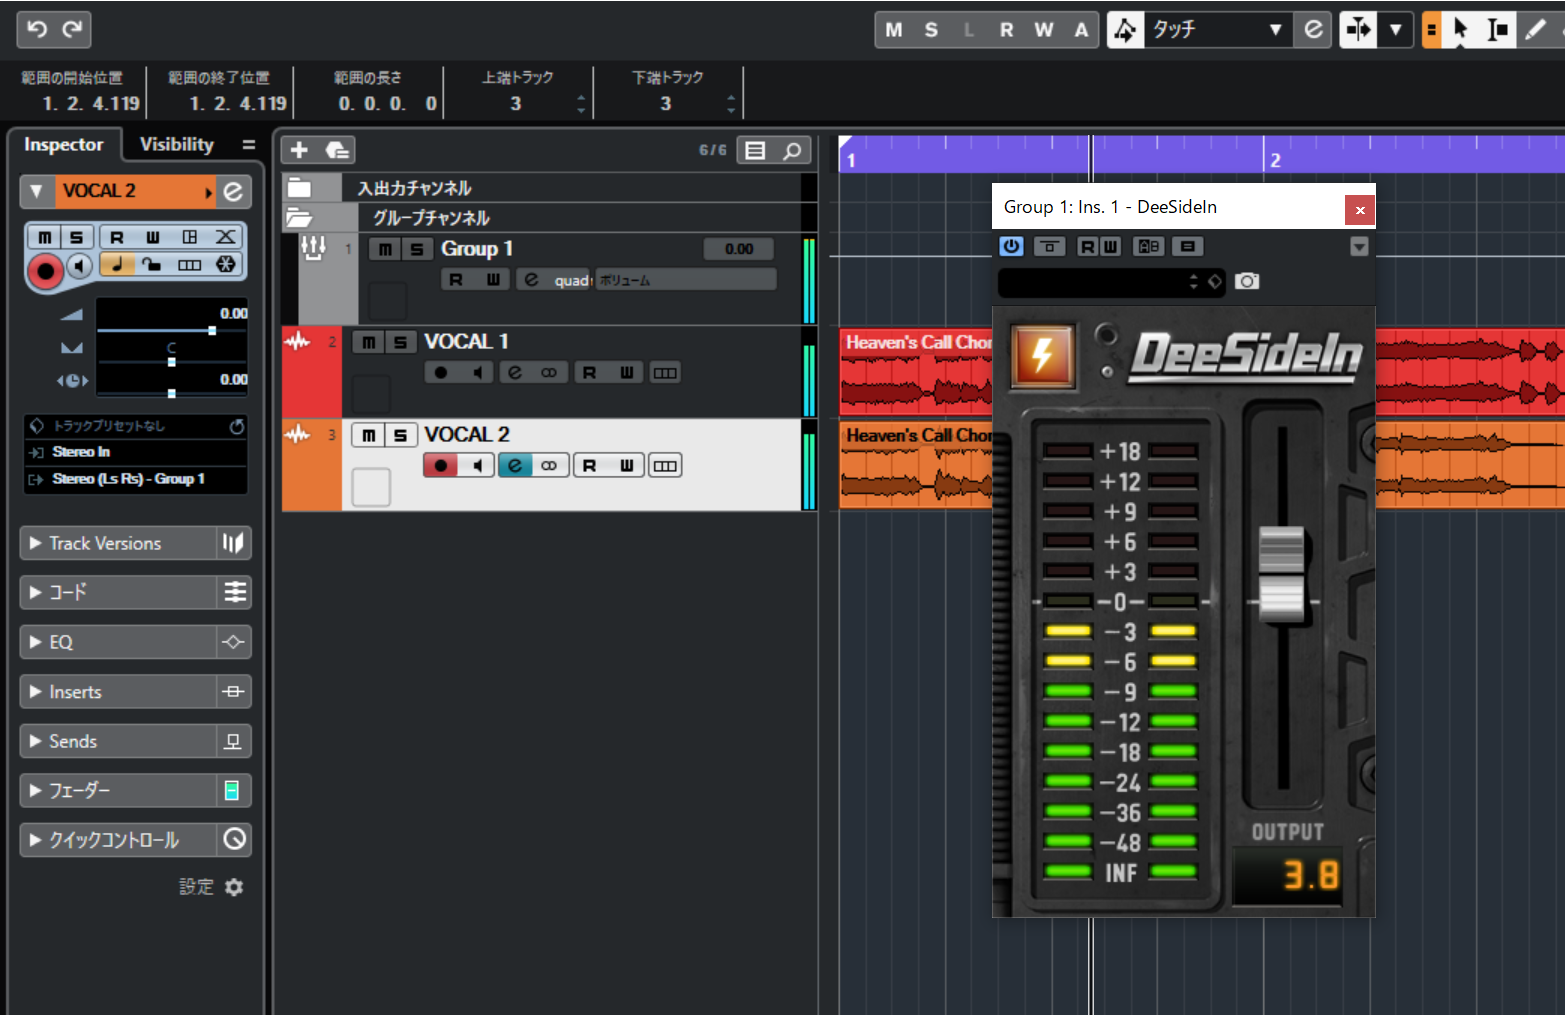
Task: Click the find tracks magnifier icon
Action: coord(792,150)
